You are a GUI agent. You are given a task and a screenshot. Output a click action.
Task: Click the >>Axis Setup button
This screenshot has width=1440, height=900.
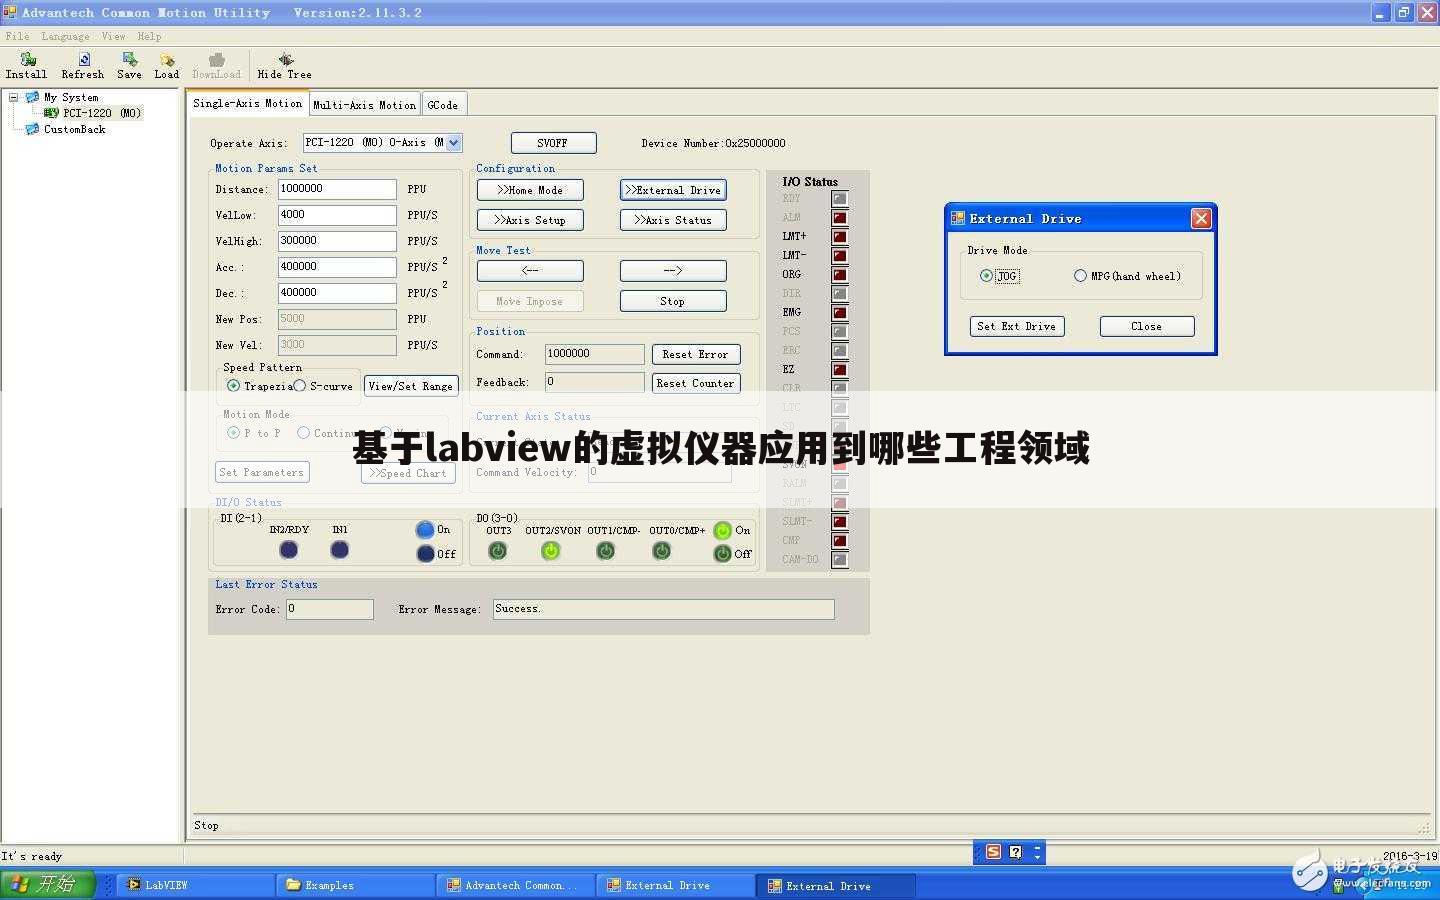(530, 220)
